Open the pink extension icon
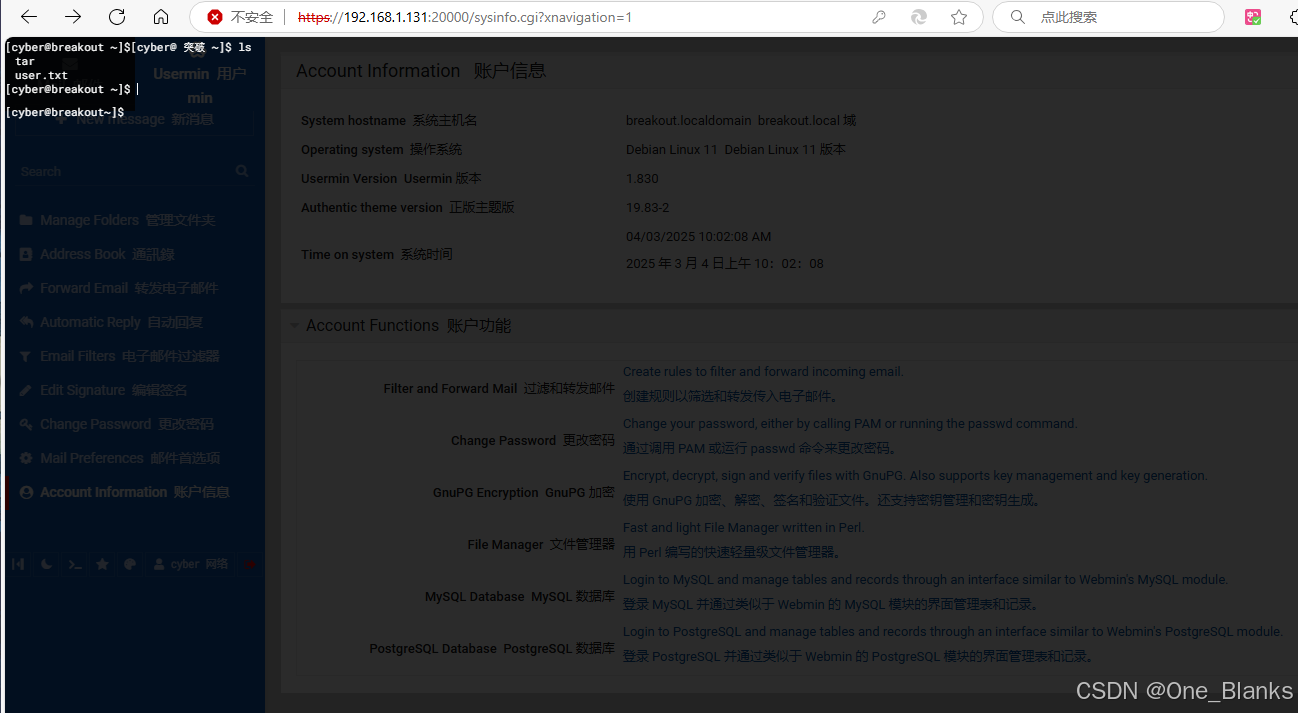1298x713 pixels. coord(1253,17)
